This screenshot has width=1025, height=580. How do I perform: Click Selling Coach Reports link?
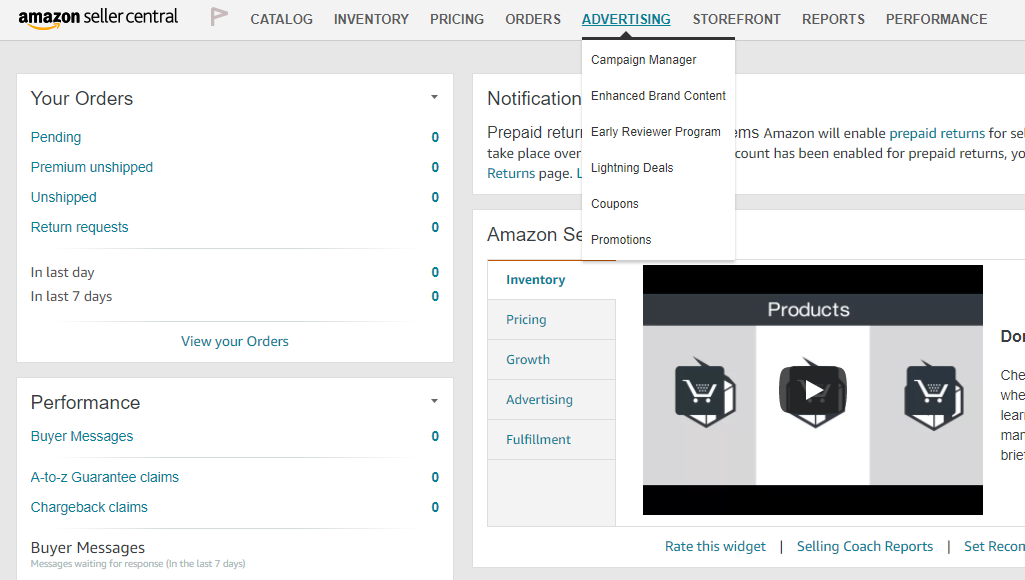[x=865, y=546]
